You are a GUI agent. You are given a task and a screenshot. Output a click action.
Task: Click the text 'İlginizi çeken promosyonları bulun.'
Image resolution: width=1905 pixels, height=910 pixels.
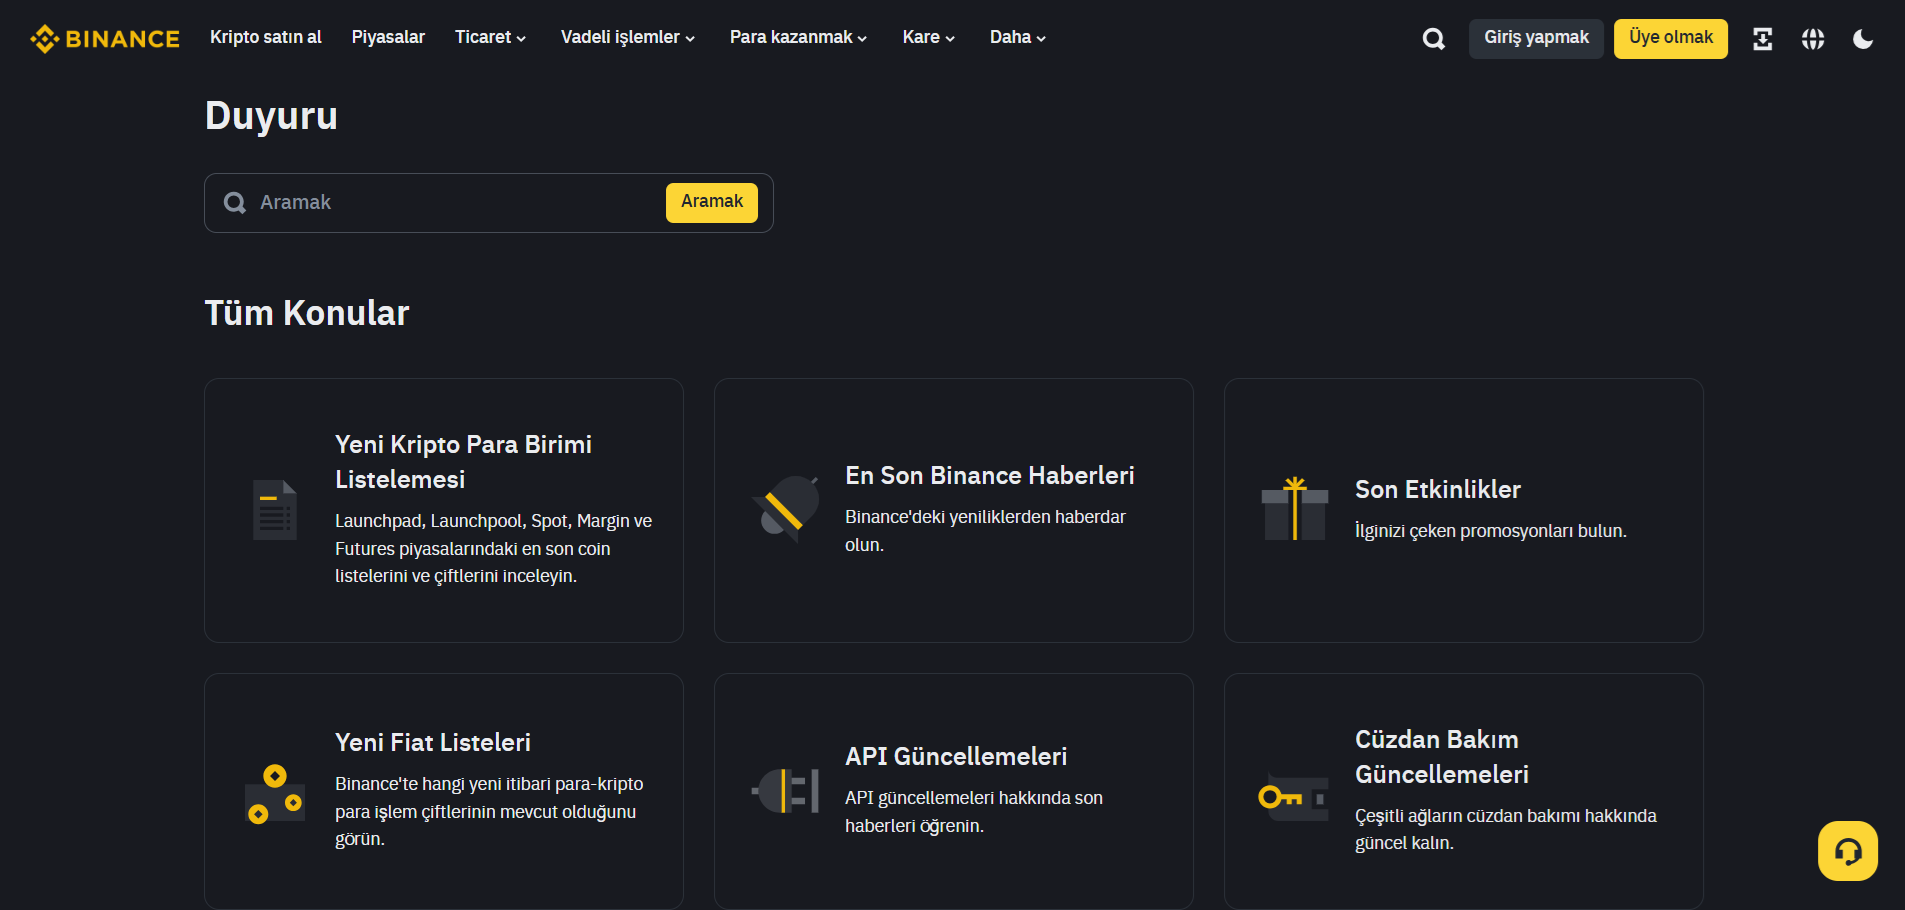(x=1491, y=531)
